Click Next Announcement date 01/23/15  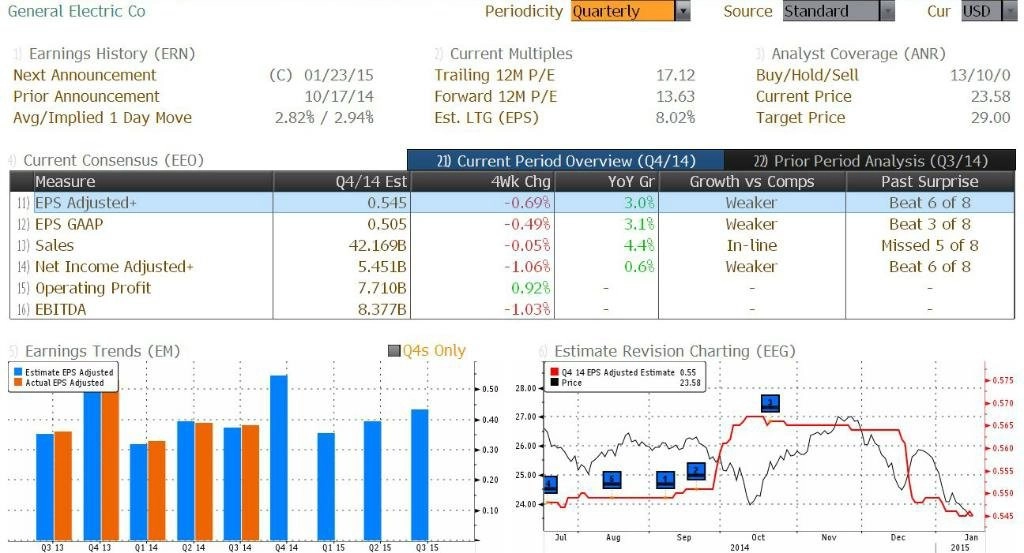click(339, 75)
